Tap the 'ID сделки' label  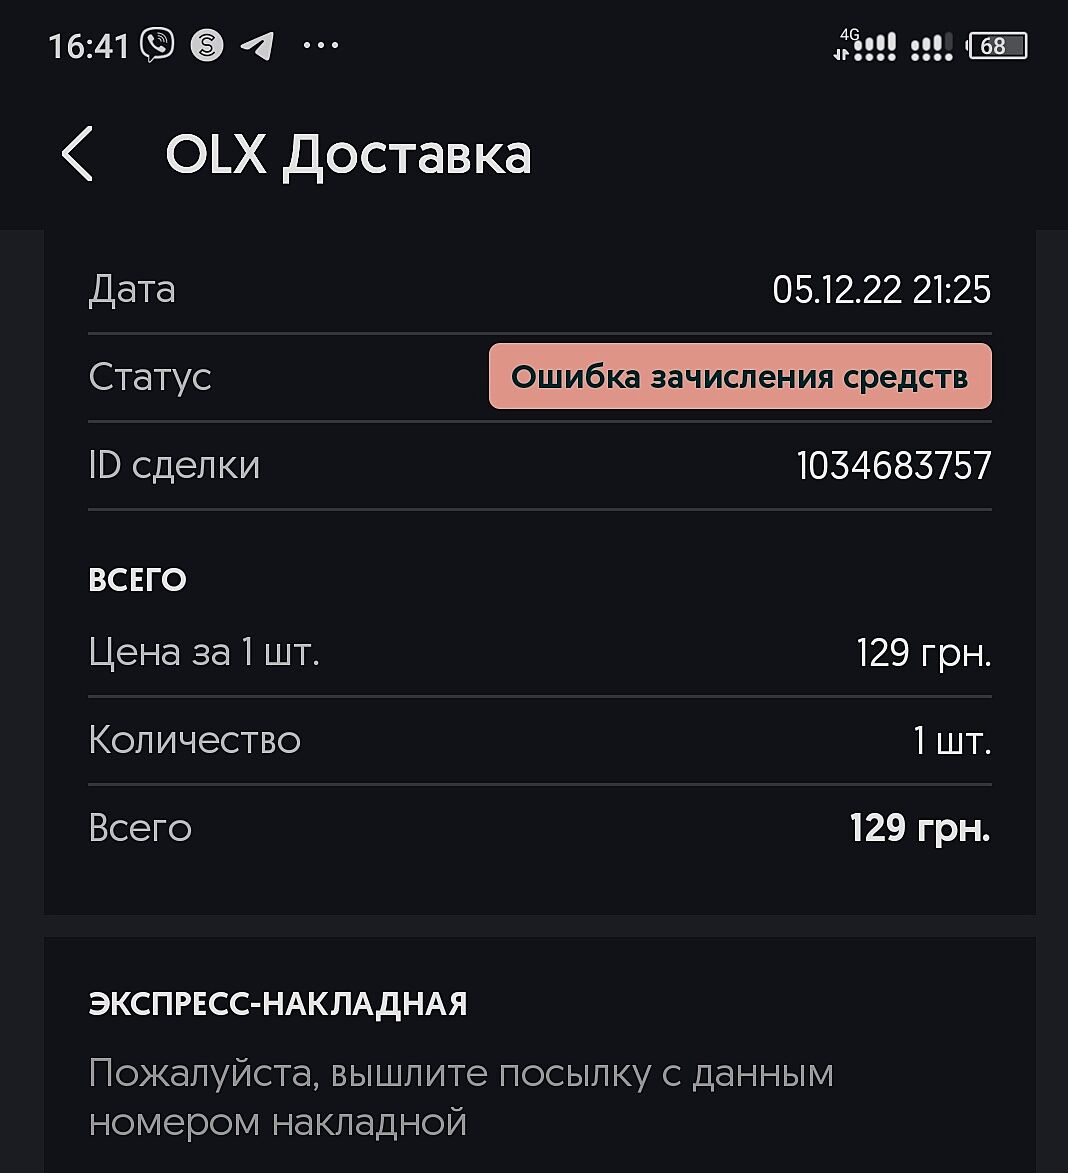tap(174, 466)
